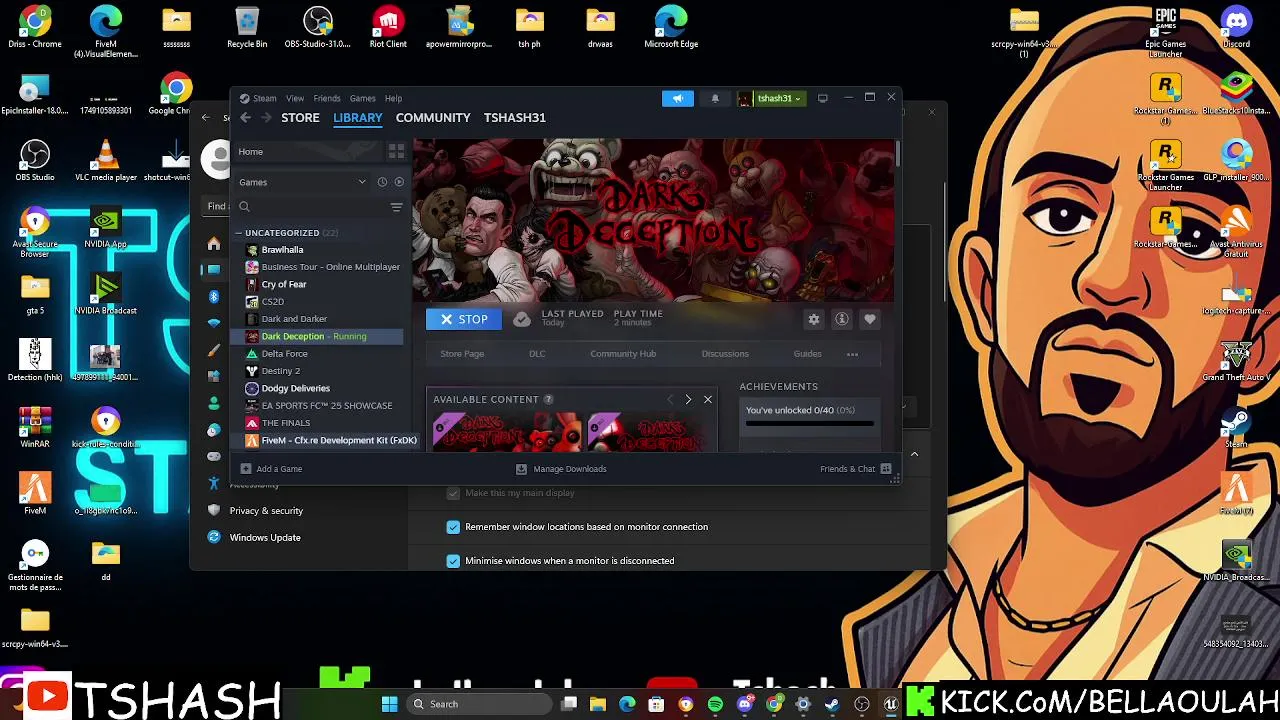Open the Steam notifications bell
The image size is (1280, 720).
(x=715, y=98)
